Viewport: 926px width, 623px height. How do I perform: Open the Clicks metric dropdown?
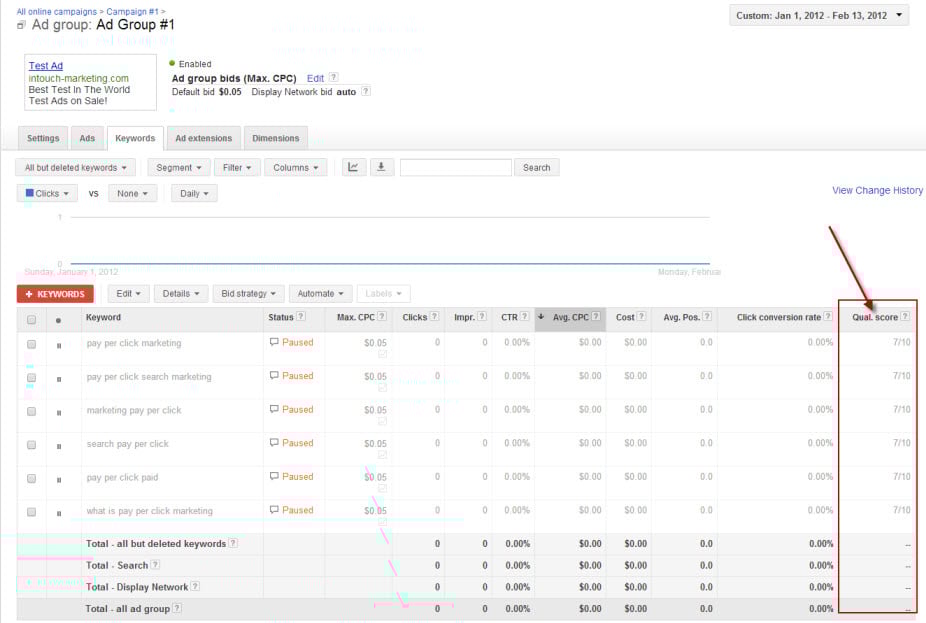(47, 193)
